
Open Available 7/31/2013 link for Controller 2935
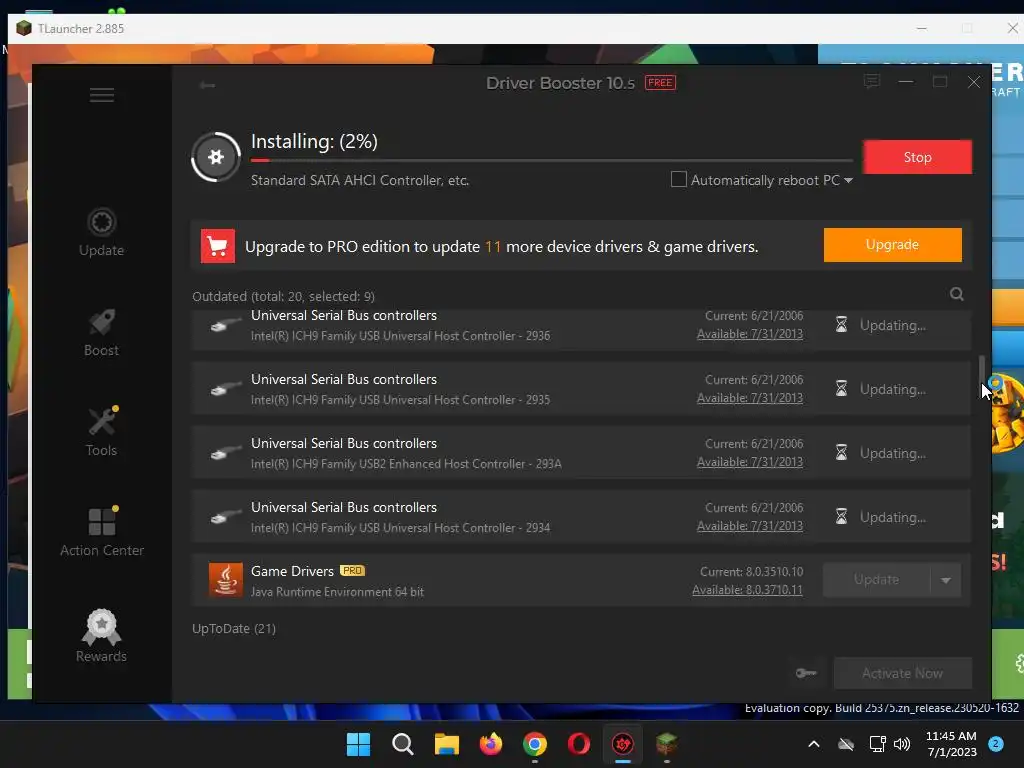tap(750, 398)
